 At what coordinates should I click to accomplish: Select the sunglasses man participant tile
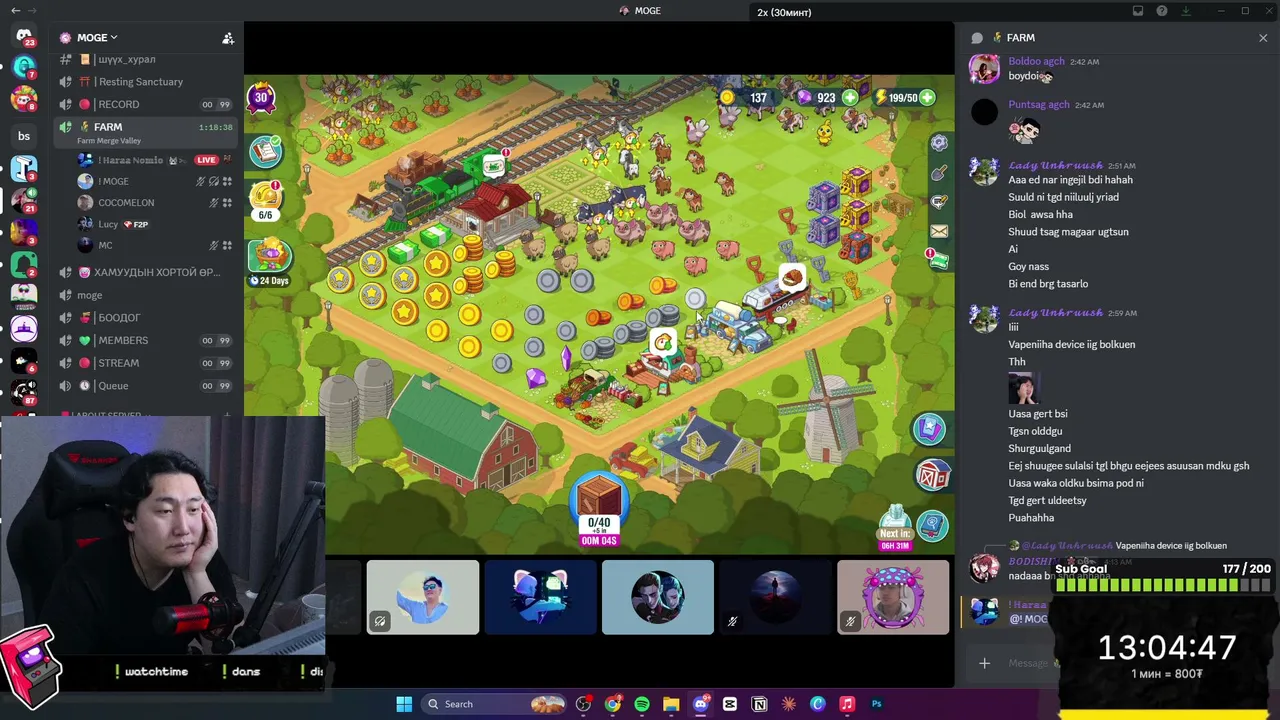point(423,597)
